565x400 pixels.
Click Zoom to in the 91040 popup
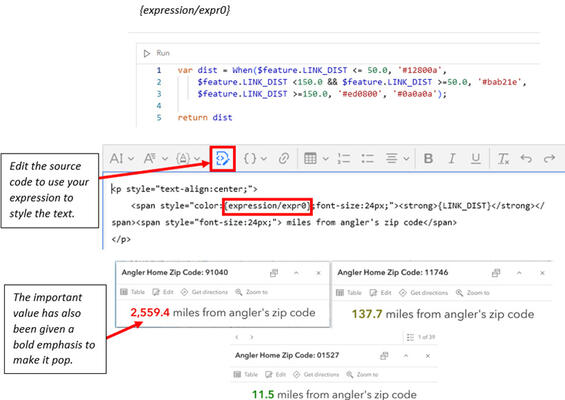(x=251, y=292)
